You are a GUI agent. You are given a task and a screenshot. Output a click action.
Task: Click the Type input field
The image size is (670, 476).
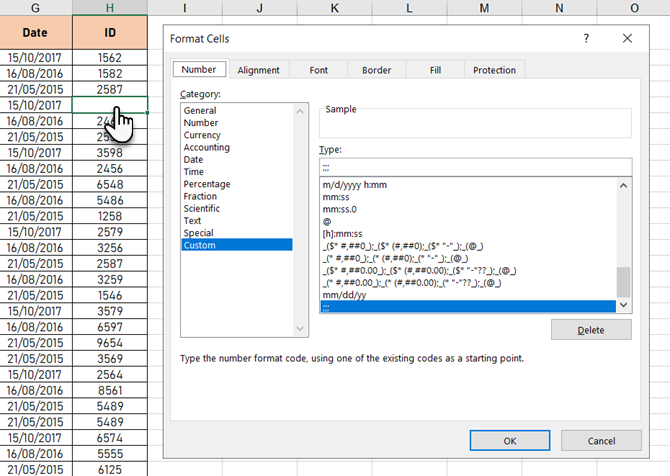click(x=475, y=167)
